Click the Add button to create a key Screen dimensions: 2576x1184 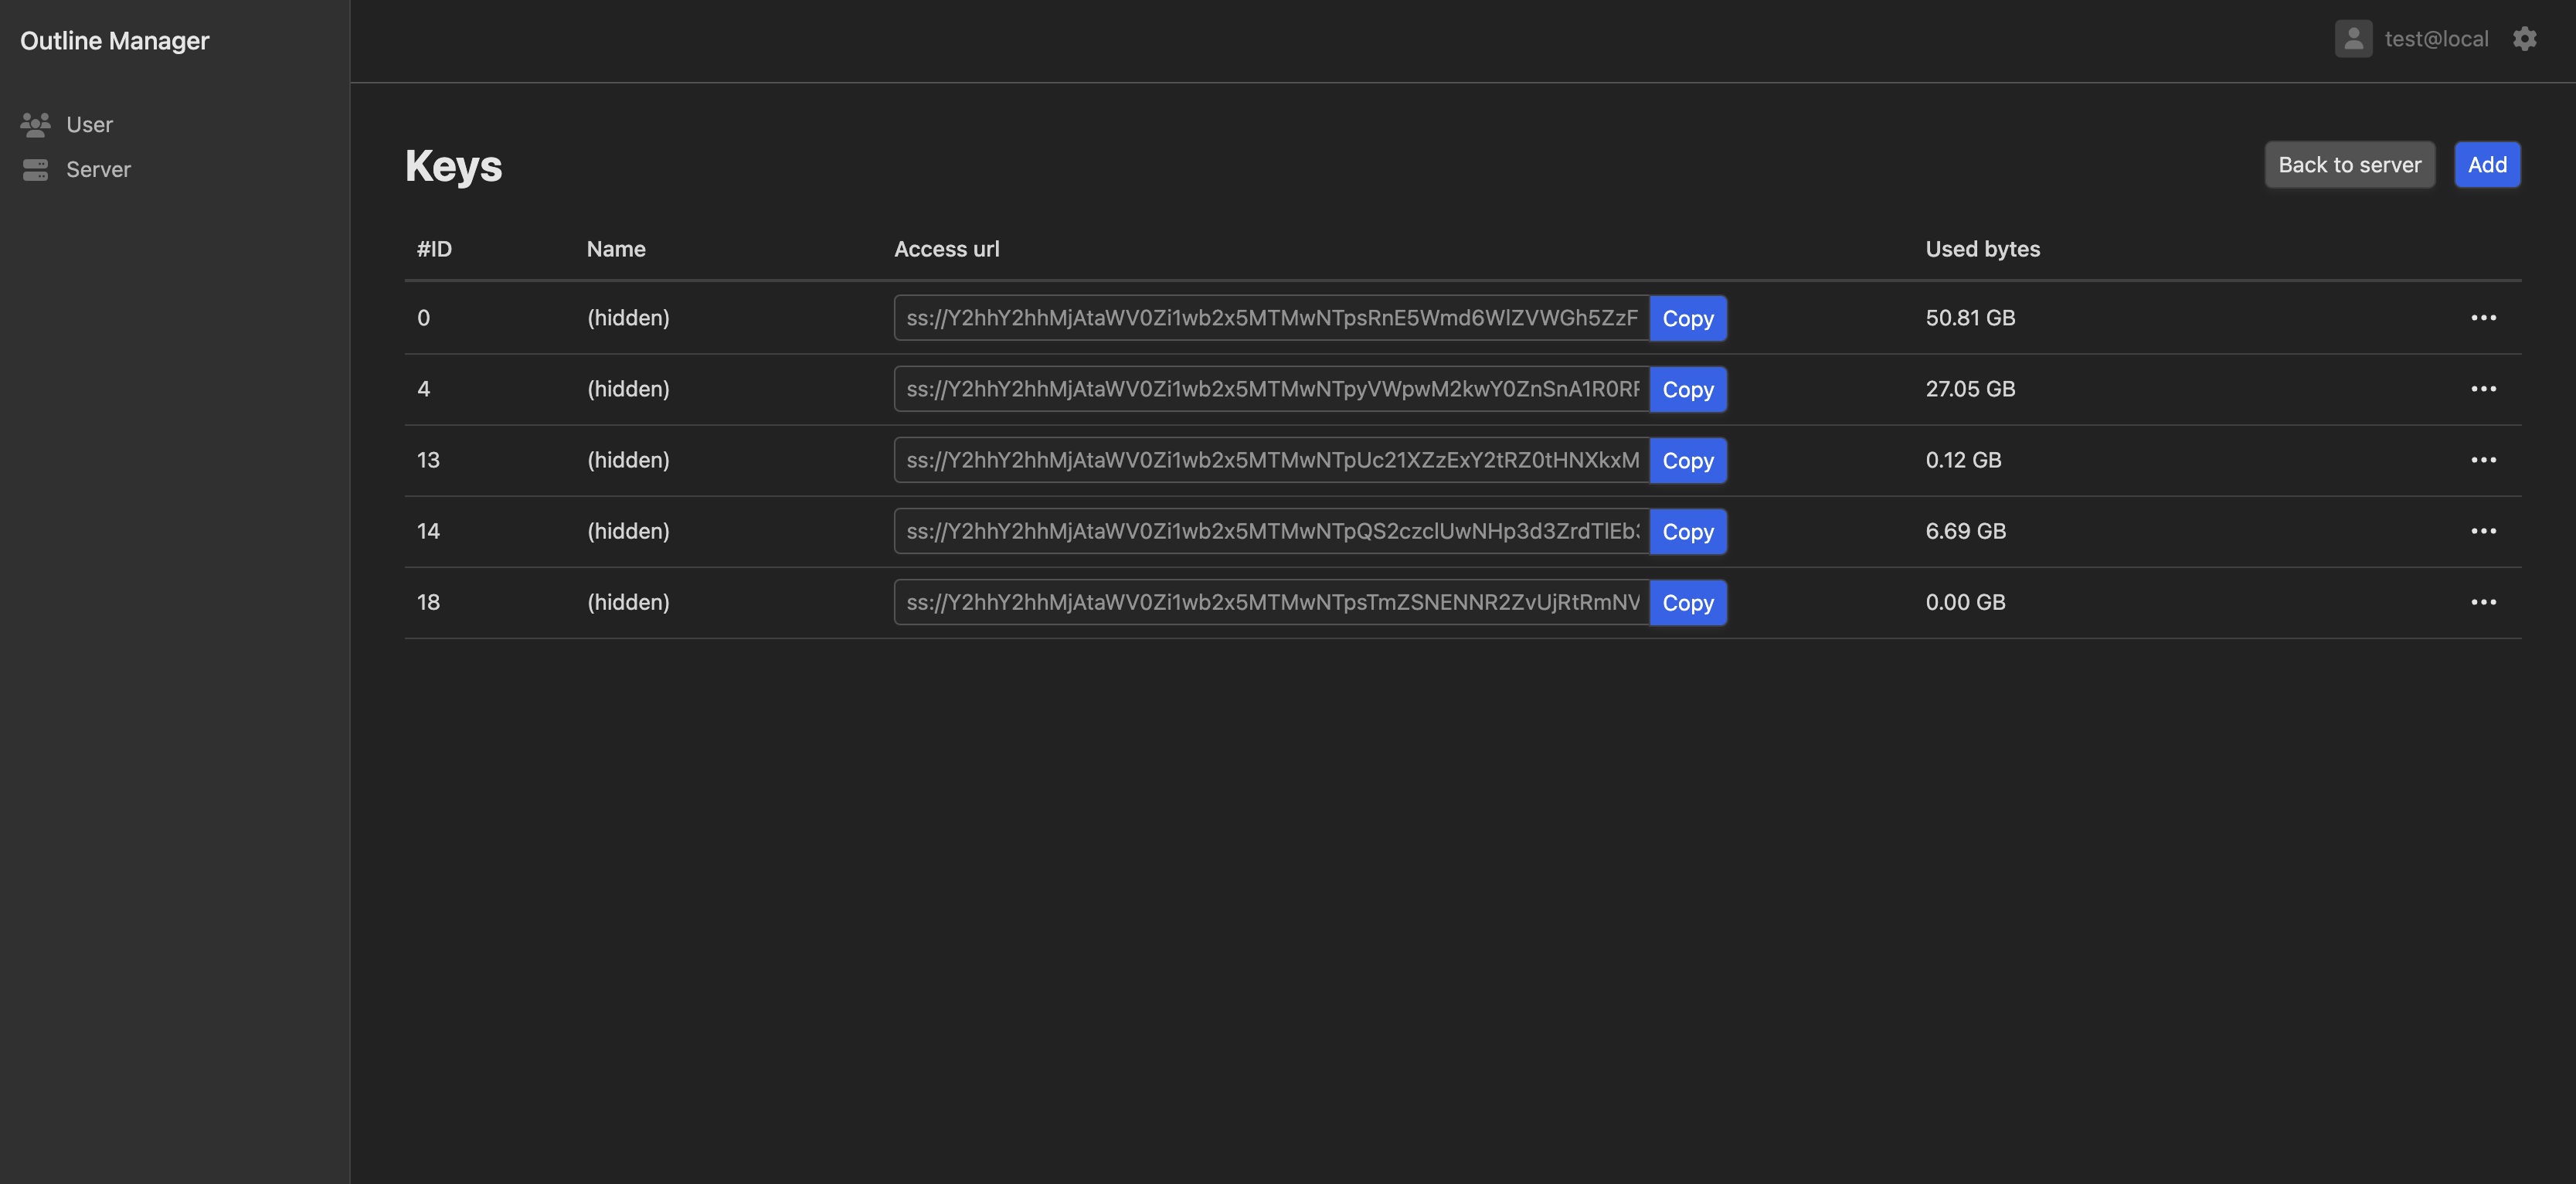coord(2487,164)
